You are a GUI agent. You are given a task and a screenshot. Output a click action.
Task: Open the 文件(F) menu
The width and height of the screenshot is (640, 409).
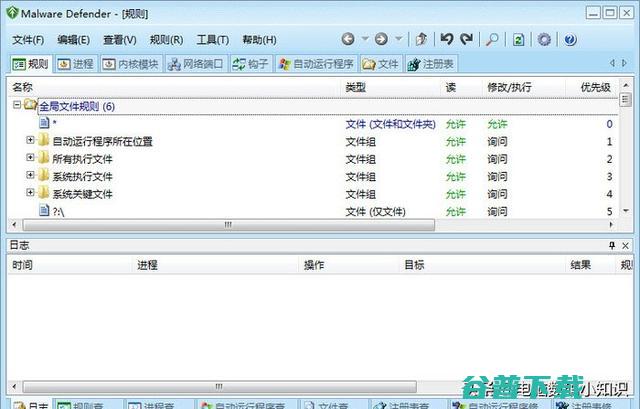(28, 40)
